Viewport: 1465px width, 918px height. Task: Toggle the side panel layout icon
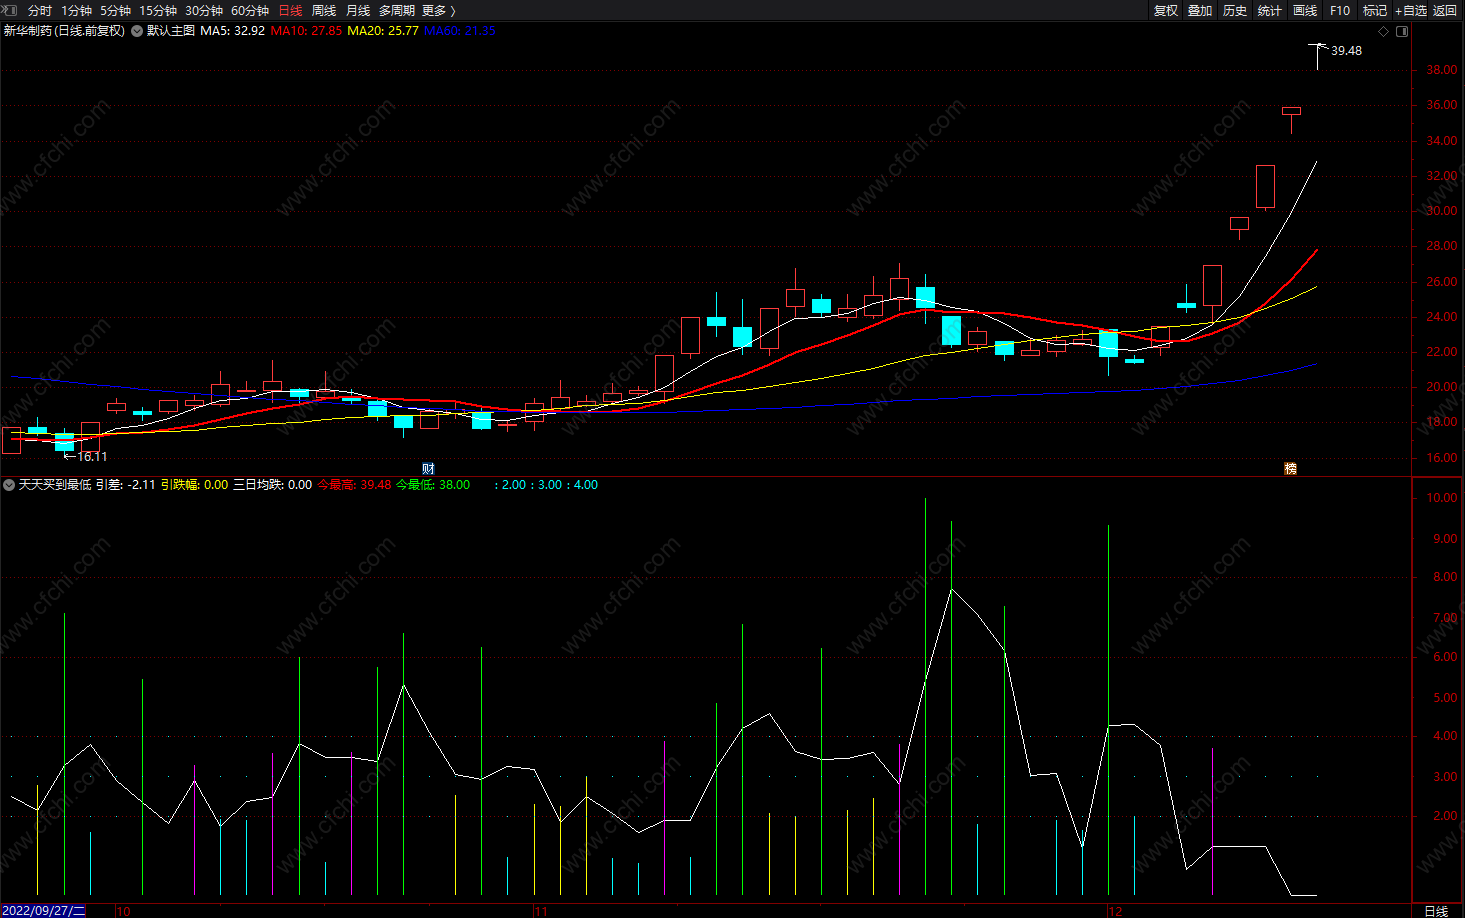[1402, 31]
